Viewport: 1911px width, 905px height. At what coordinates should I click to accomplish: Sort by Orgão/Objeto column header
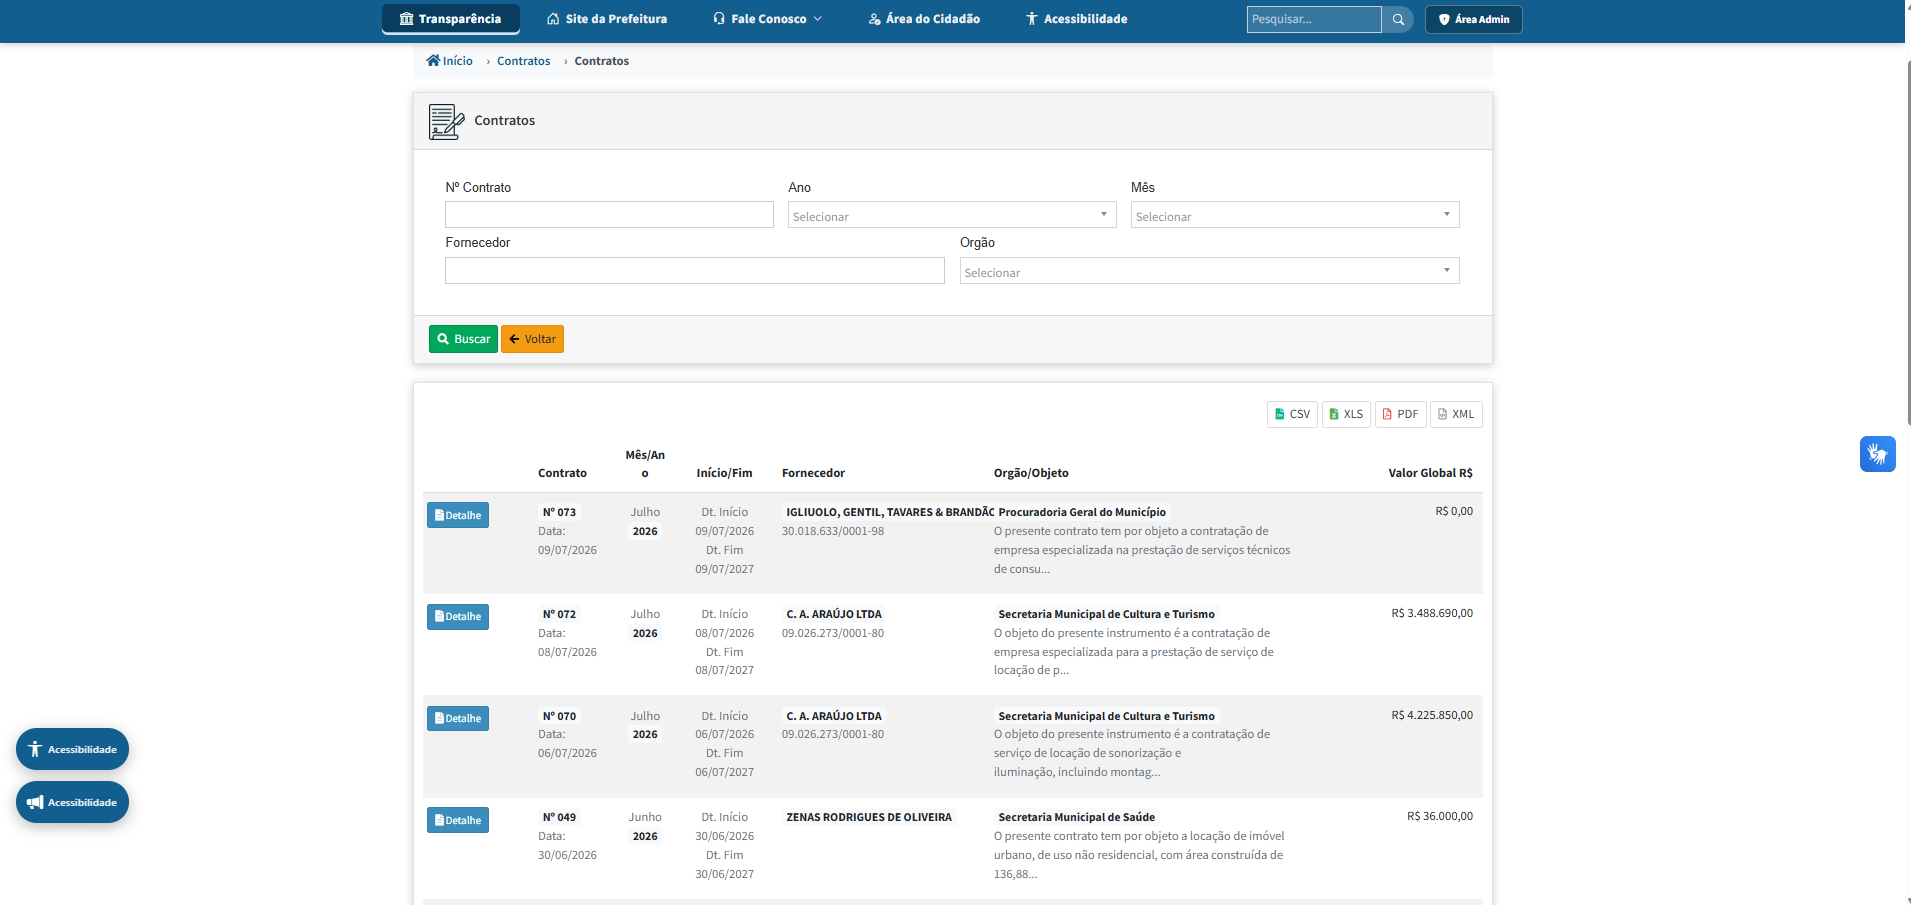1031,473
